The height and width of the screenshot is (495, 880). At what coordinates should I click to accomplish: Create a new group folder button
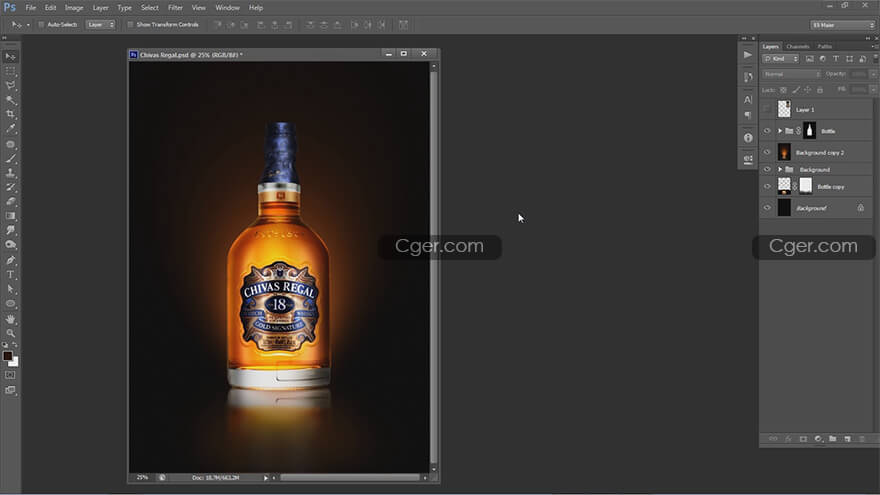[833, 439]
